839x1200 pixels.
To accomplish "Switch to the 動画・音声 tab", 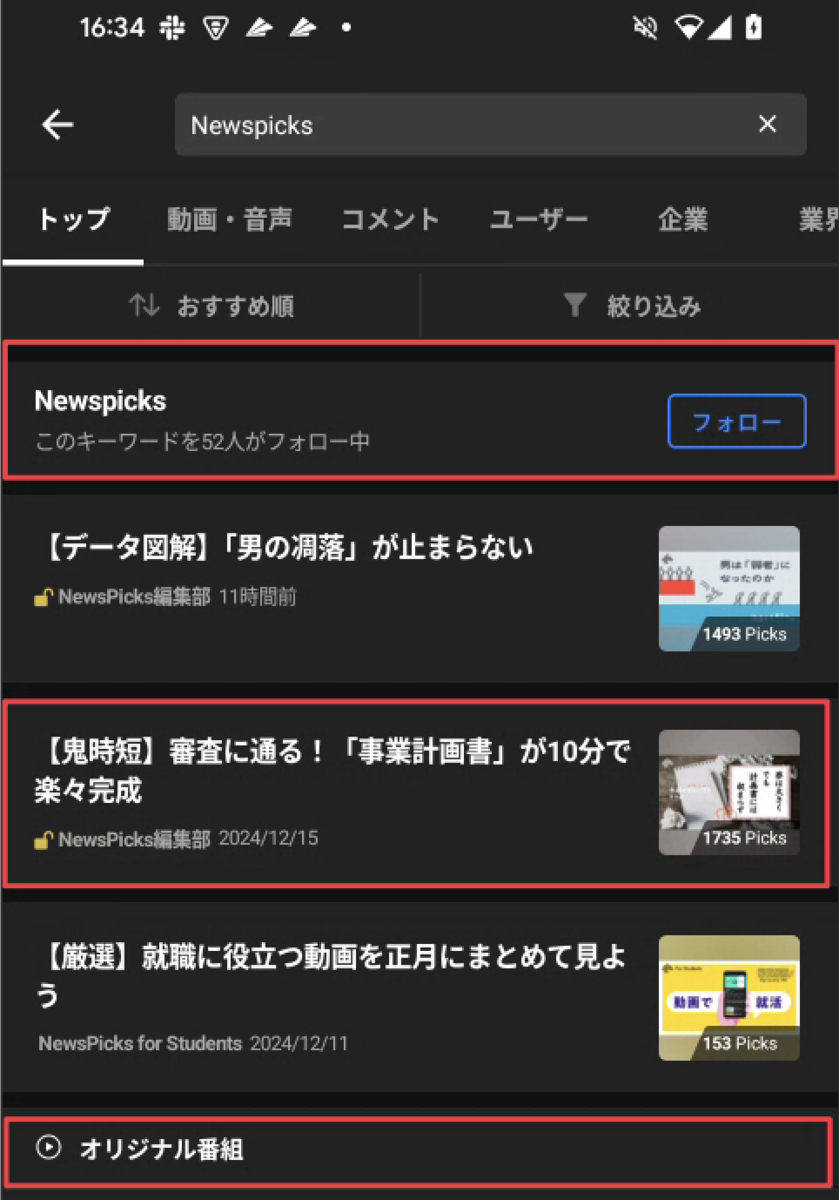I will (x=230, y=220).
